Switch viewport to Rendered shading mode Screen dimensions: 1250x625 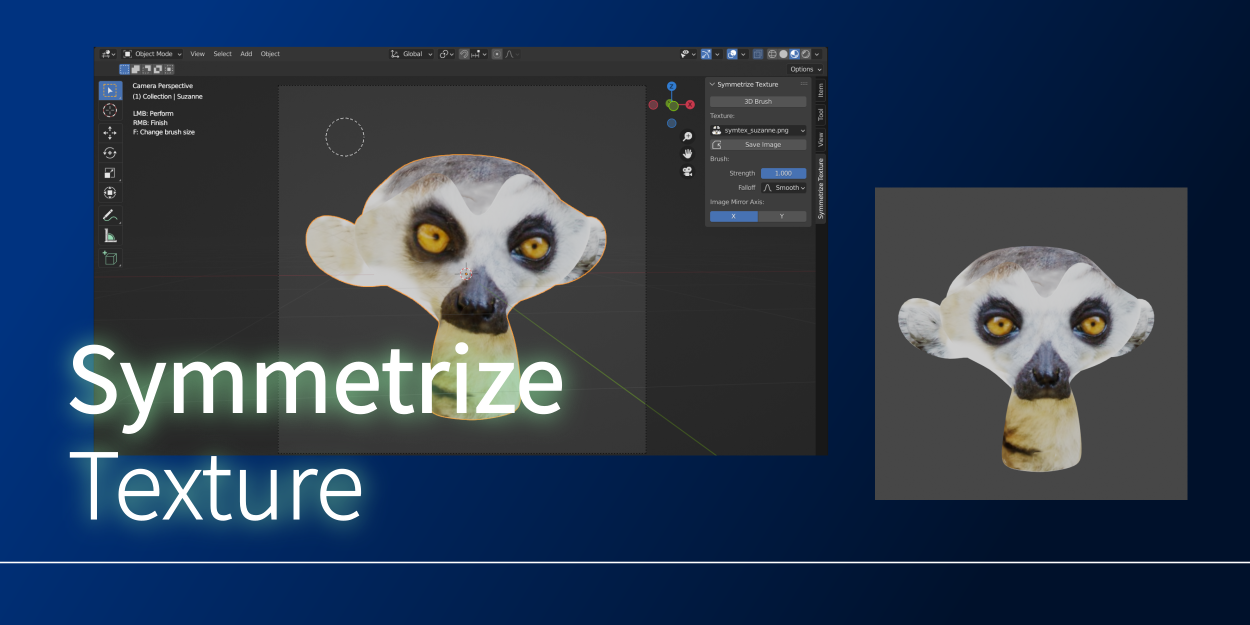pyautogui.click(x=805, y=54)
